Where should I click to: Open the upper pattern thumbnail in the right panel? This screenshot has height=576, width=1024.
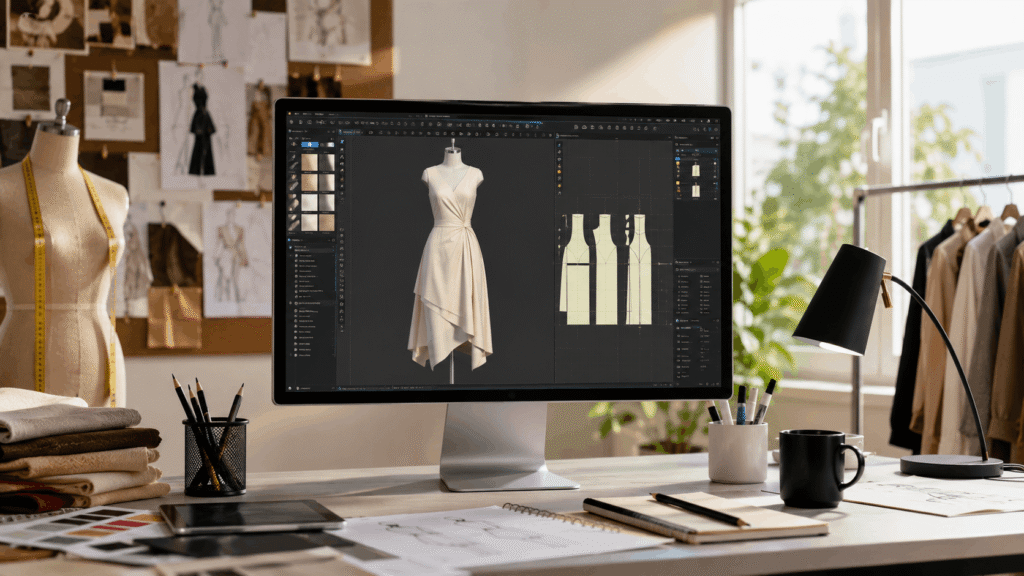696,170
